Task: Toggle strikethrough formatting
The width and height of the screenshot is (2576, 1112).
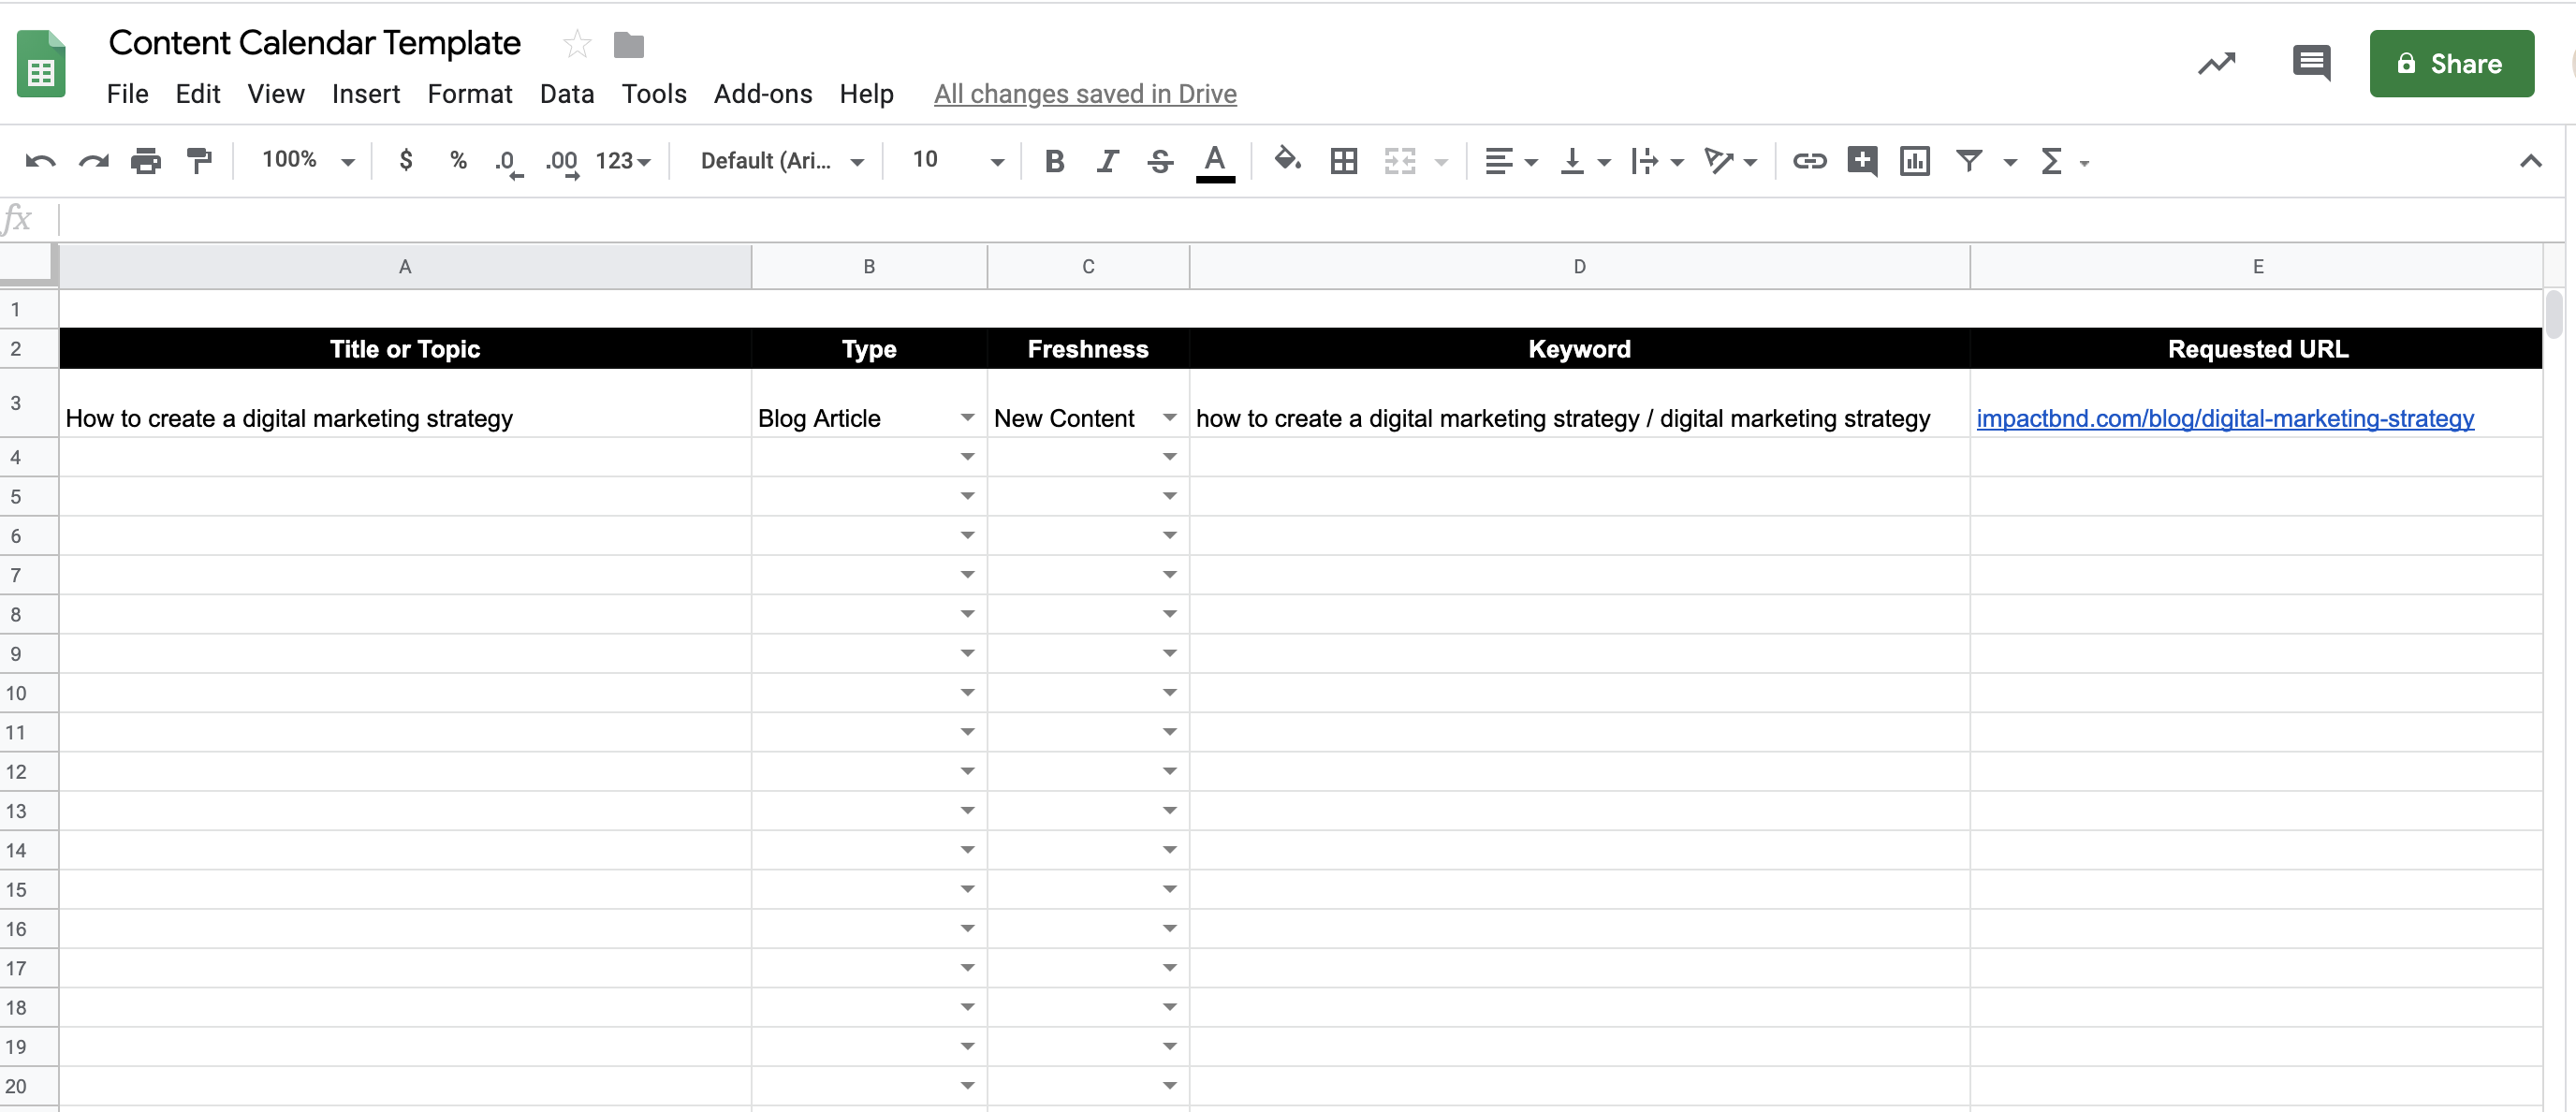Action: (1160, 161)
